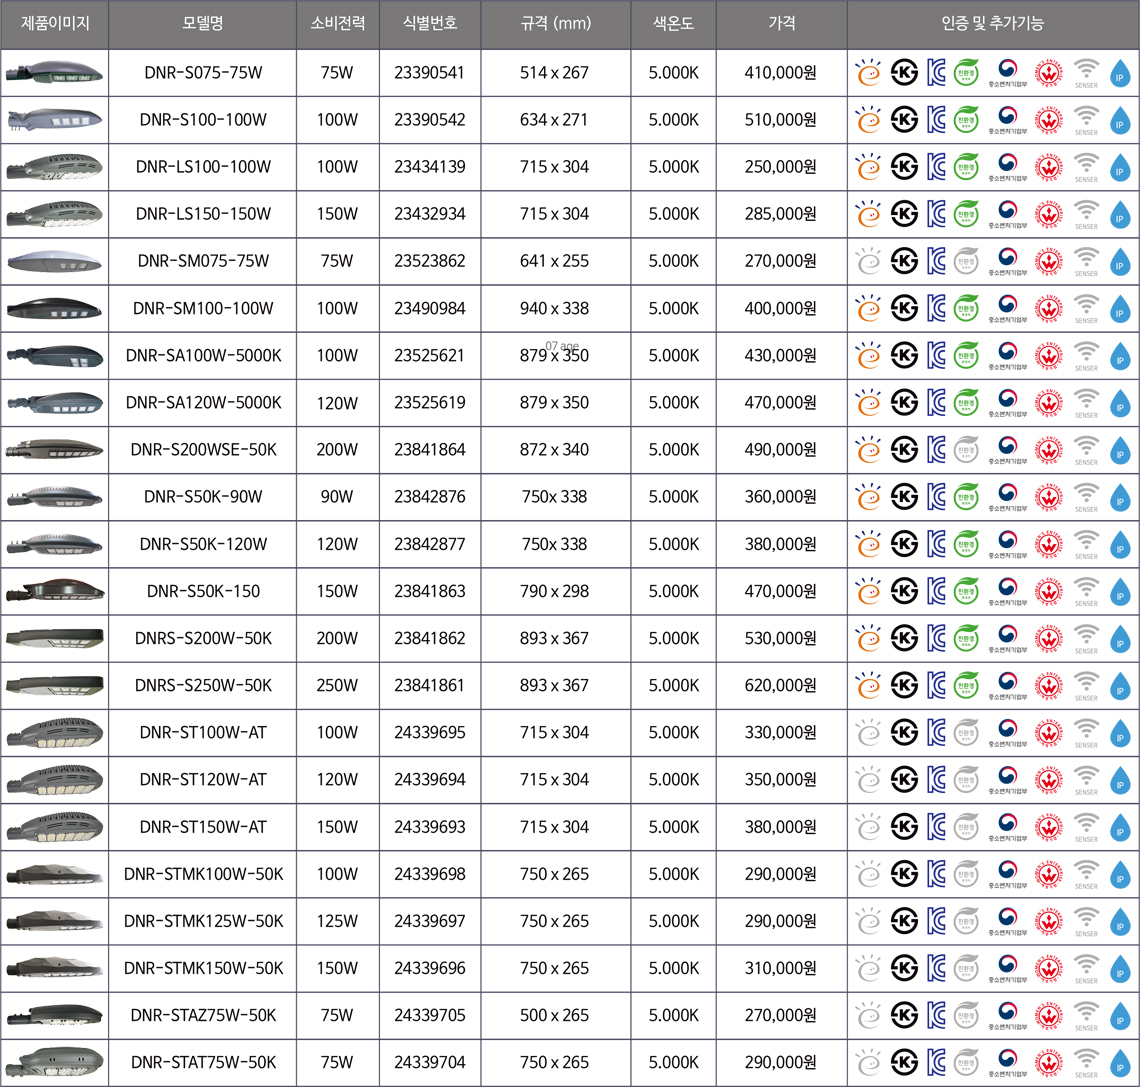1140x1087 pixels.
Task: Click the 250W power consumption cell
Action: [x=337, y=686]
